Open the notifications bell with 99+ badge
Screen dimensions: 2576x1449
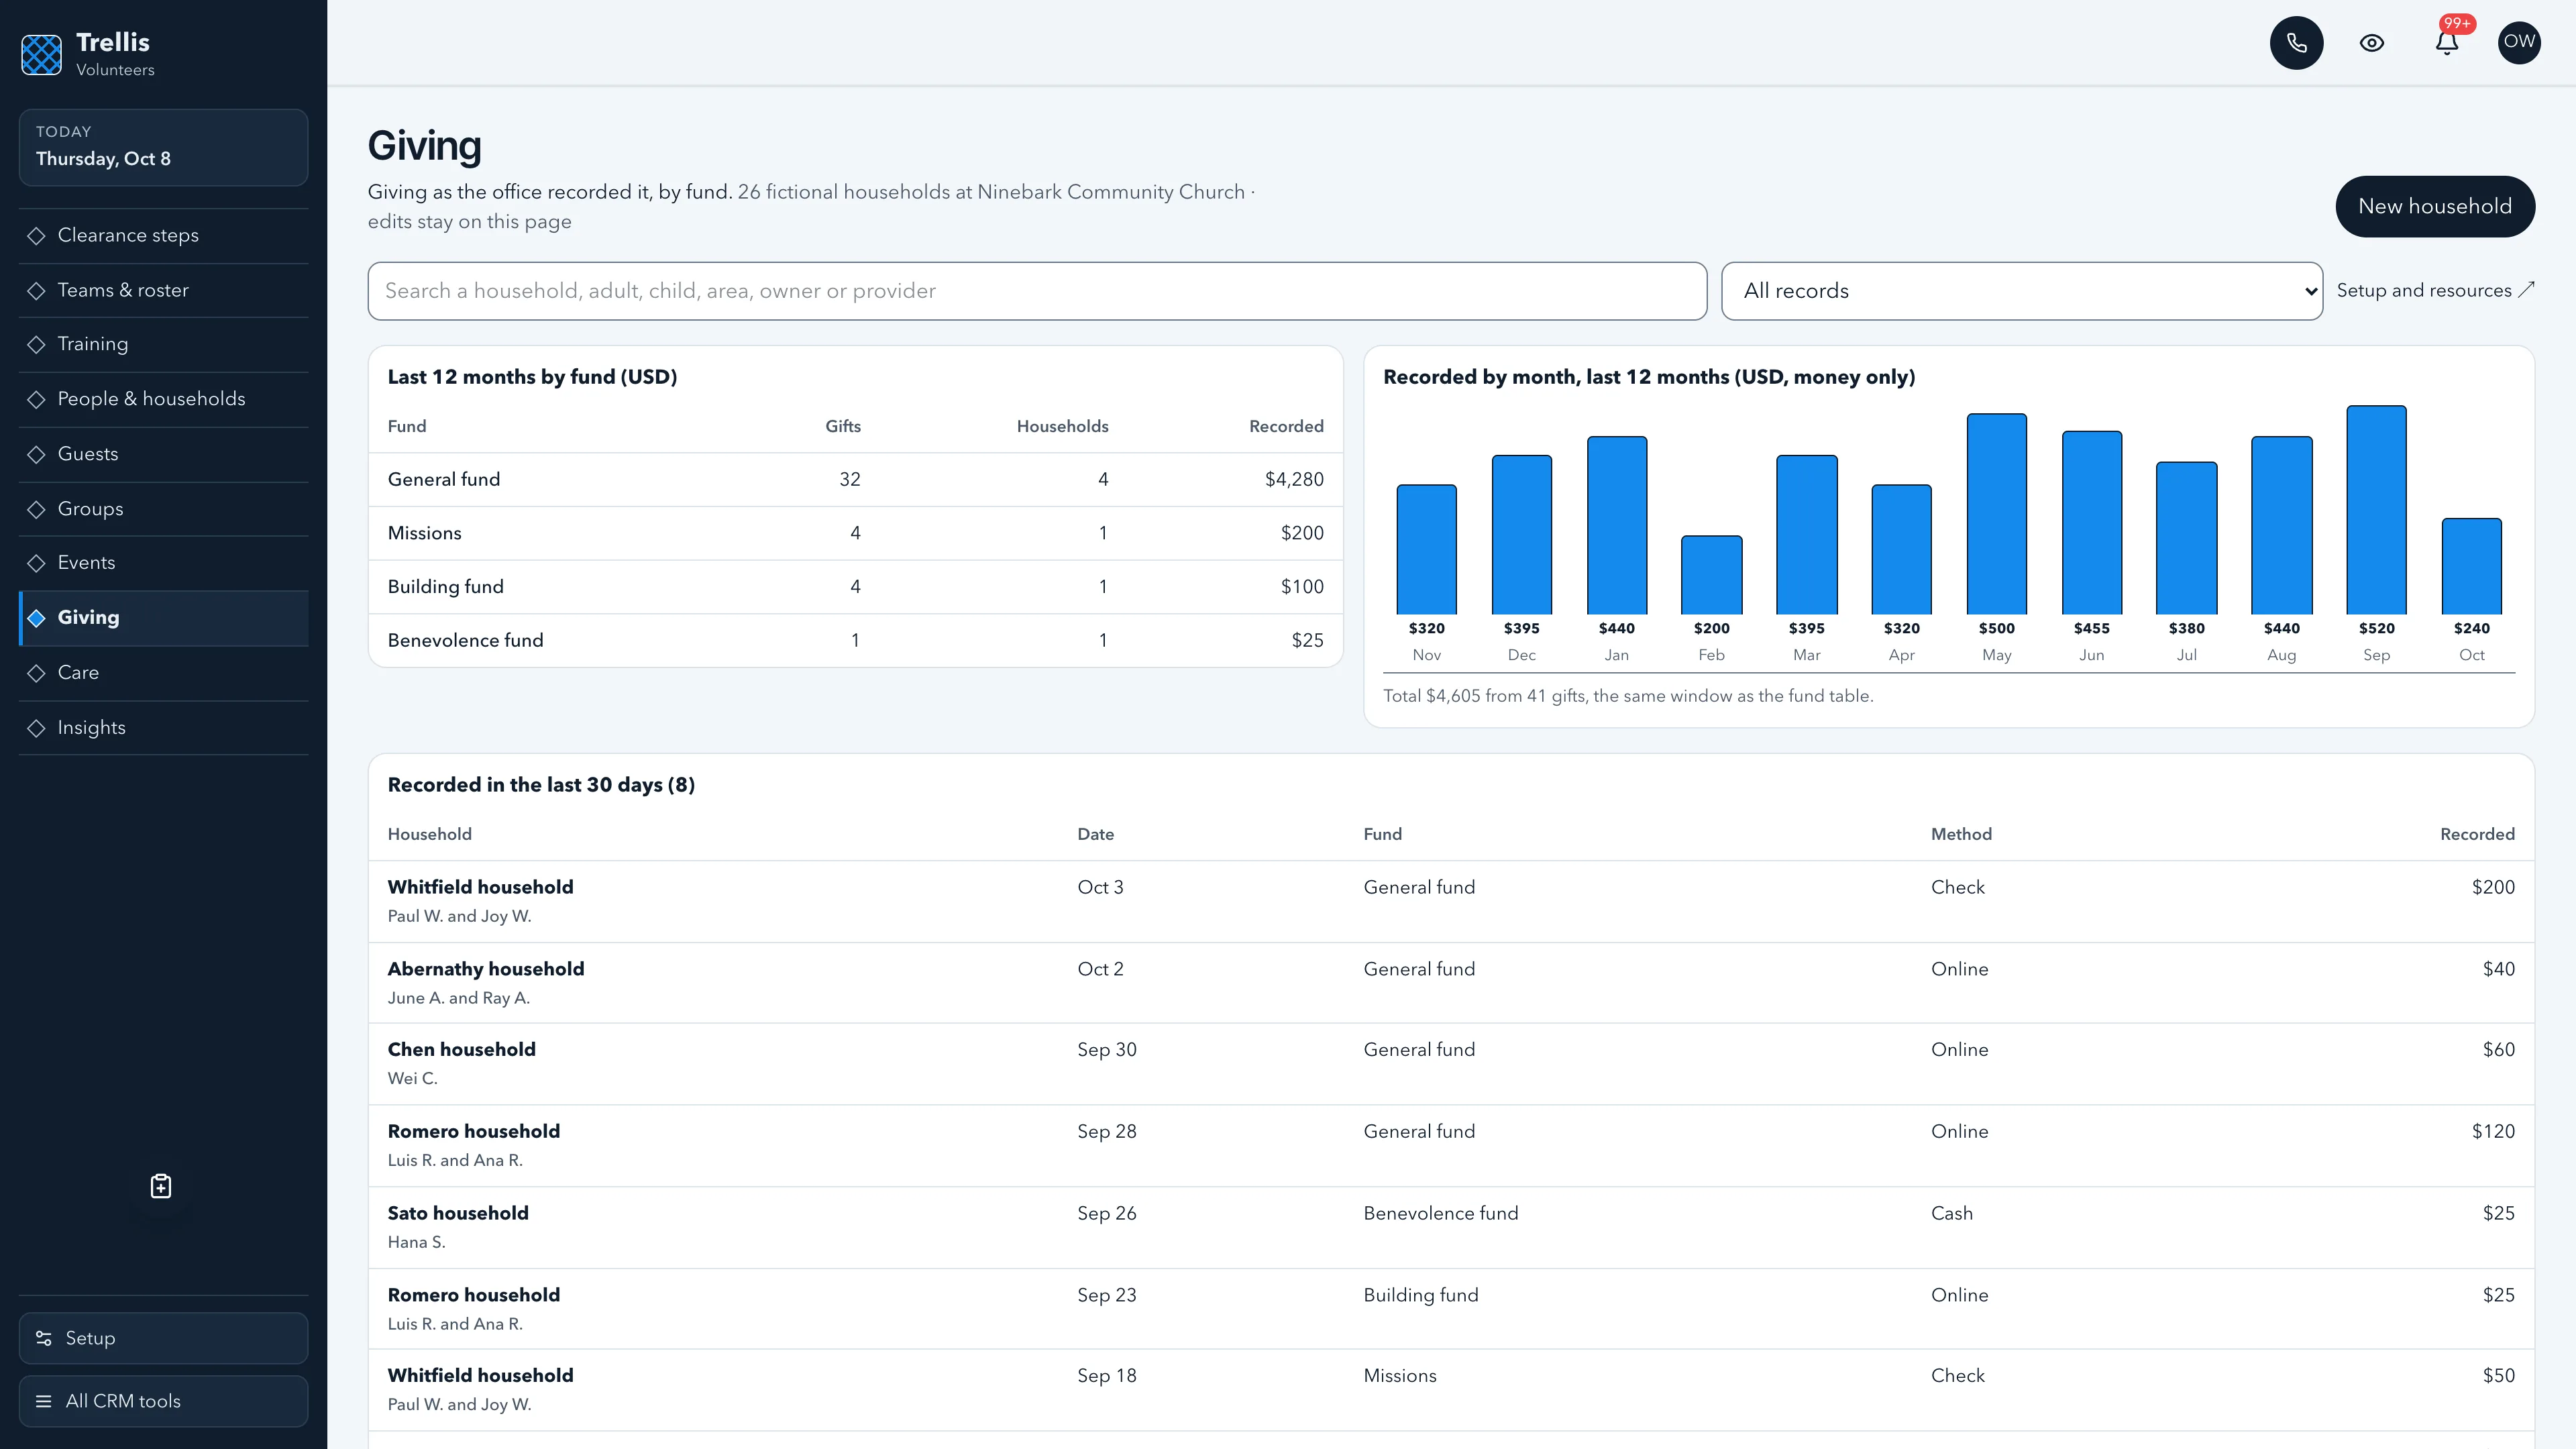click(2446, 43)
